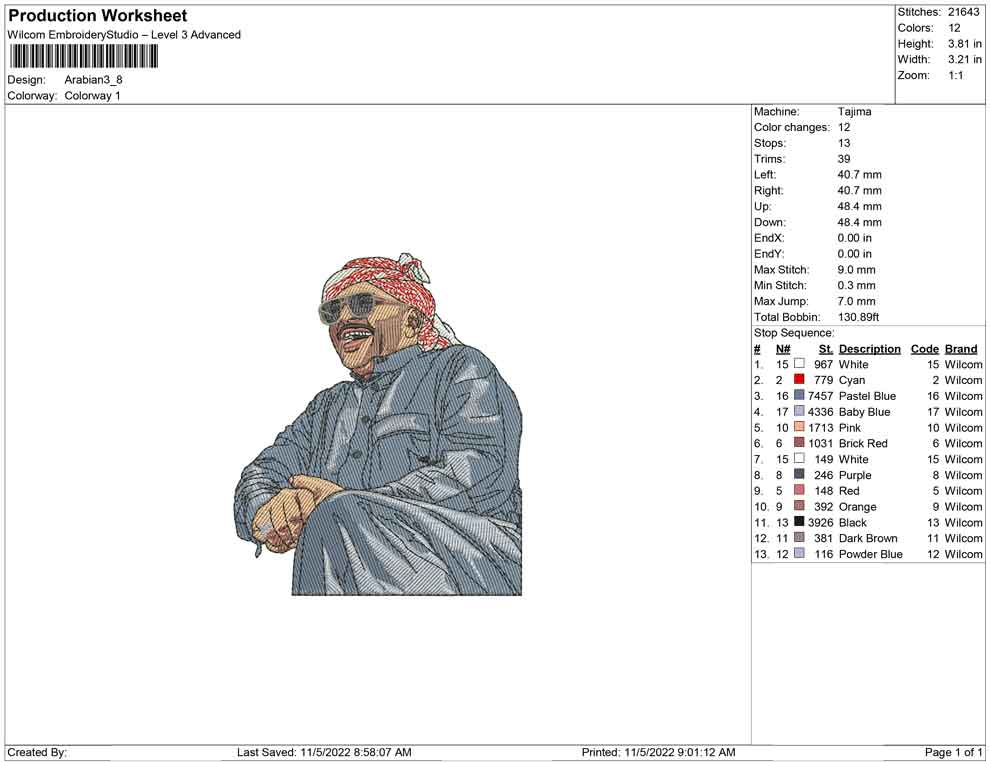Click the 'Wilcom EmbroideryStudio – Level 3 Advanced' text
990x762 pixels.
(124, 35)
